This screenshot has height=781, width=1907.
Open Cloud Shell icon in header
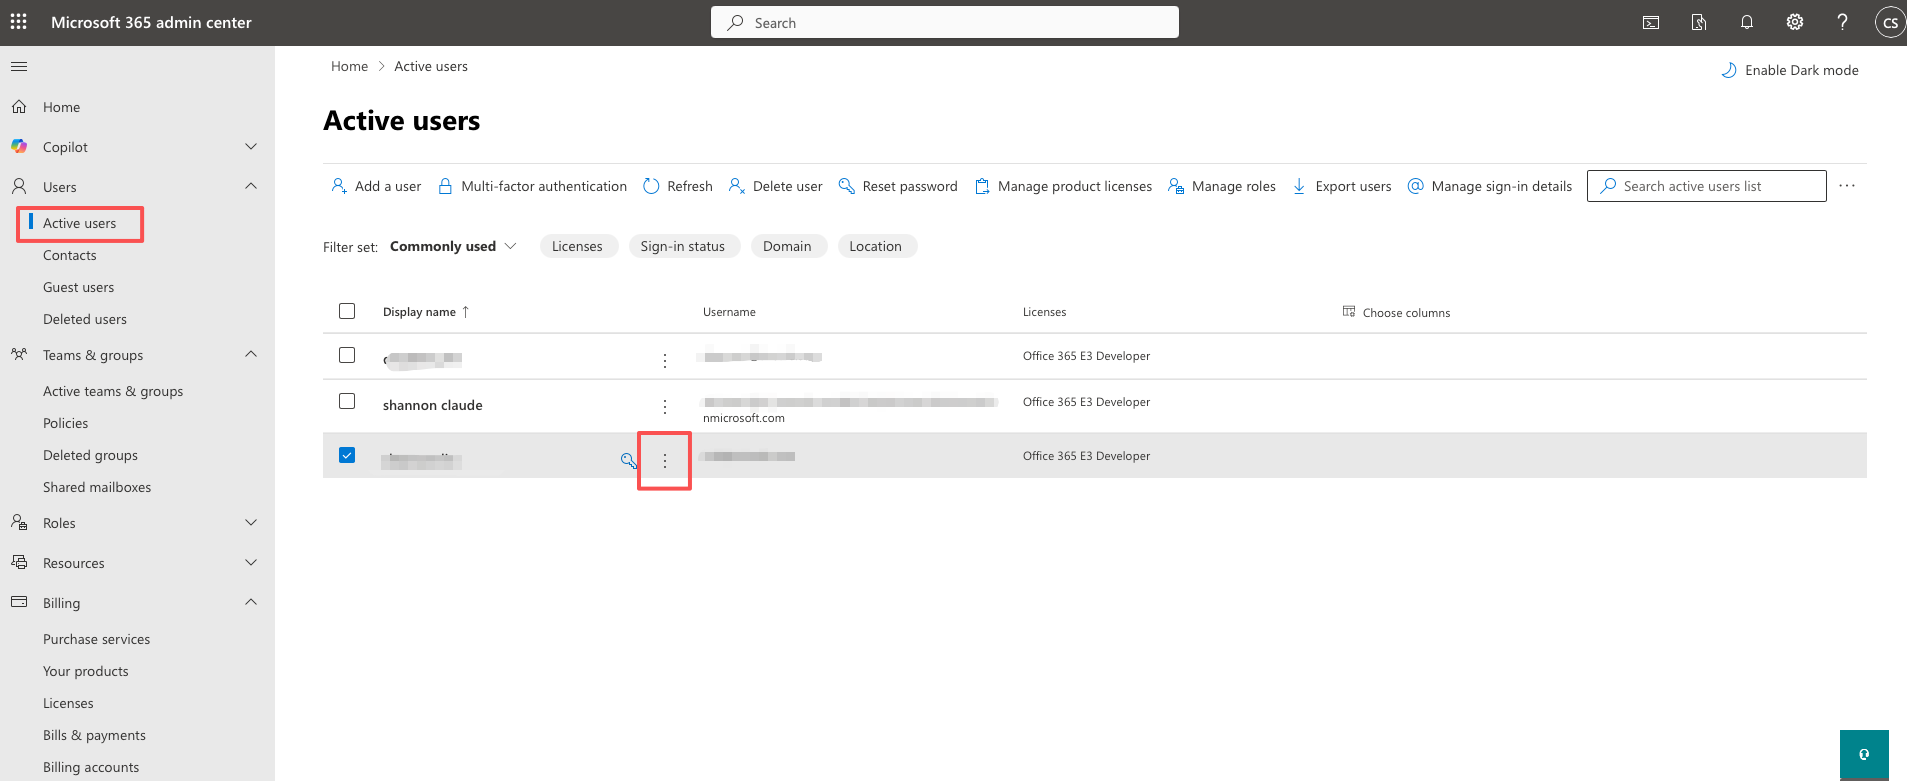click(x=1651, y=22)
